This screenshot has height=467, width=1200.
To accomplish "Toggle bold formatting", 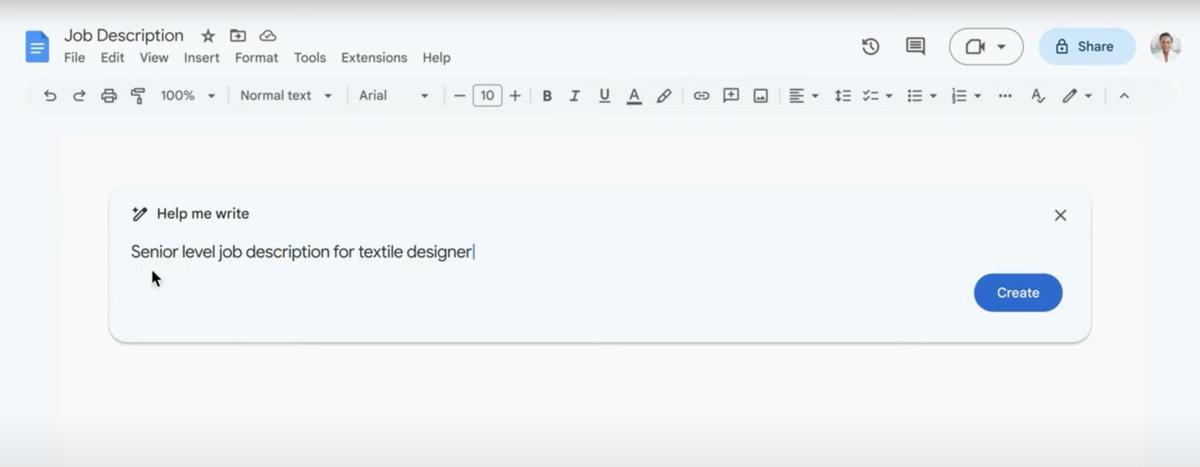I will pos(547,96).
